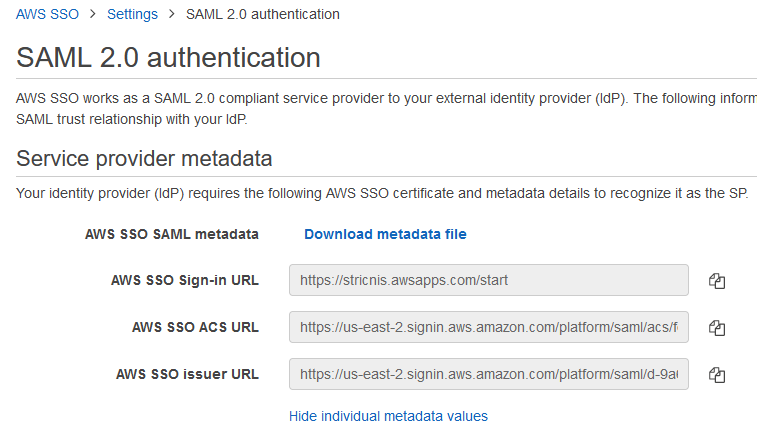Click the identity provider requirements description text

[380, 192]
